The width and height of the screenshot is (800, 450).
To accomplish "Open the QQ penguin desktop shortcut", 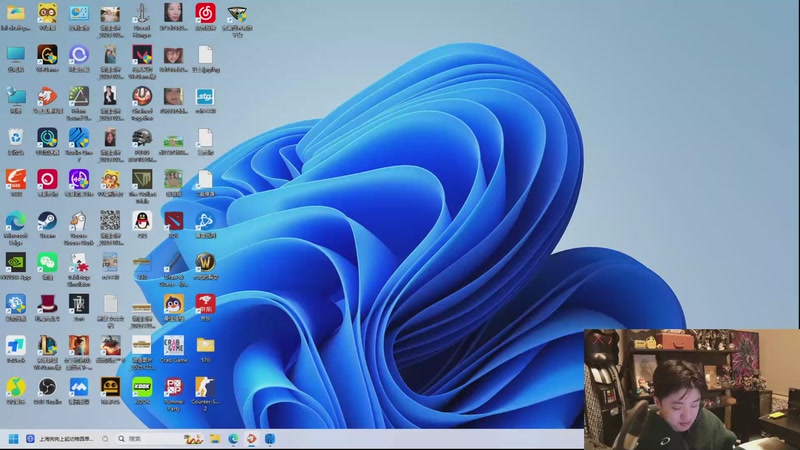I will pos(142,221).
